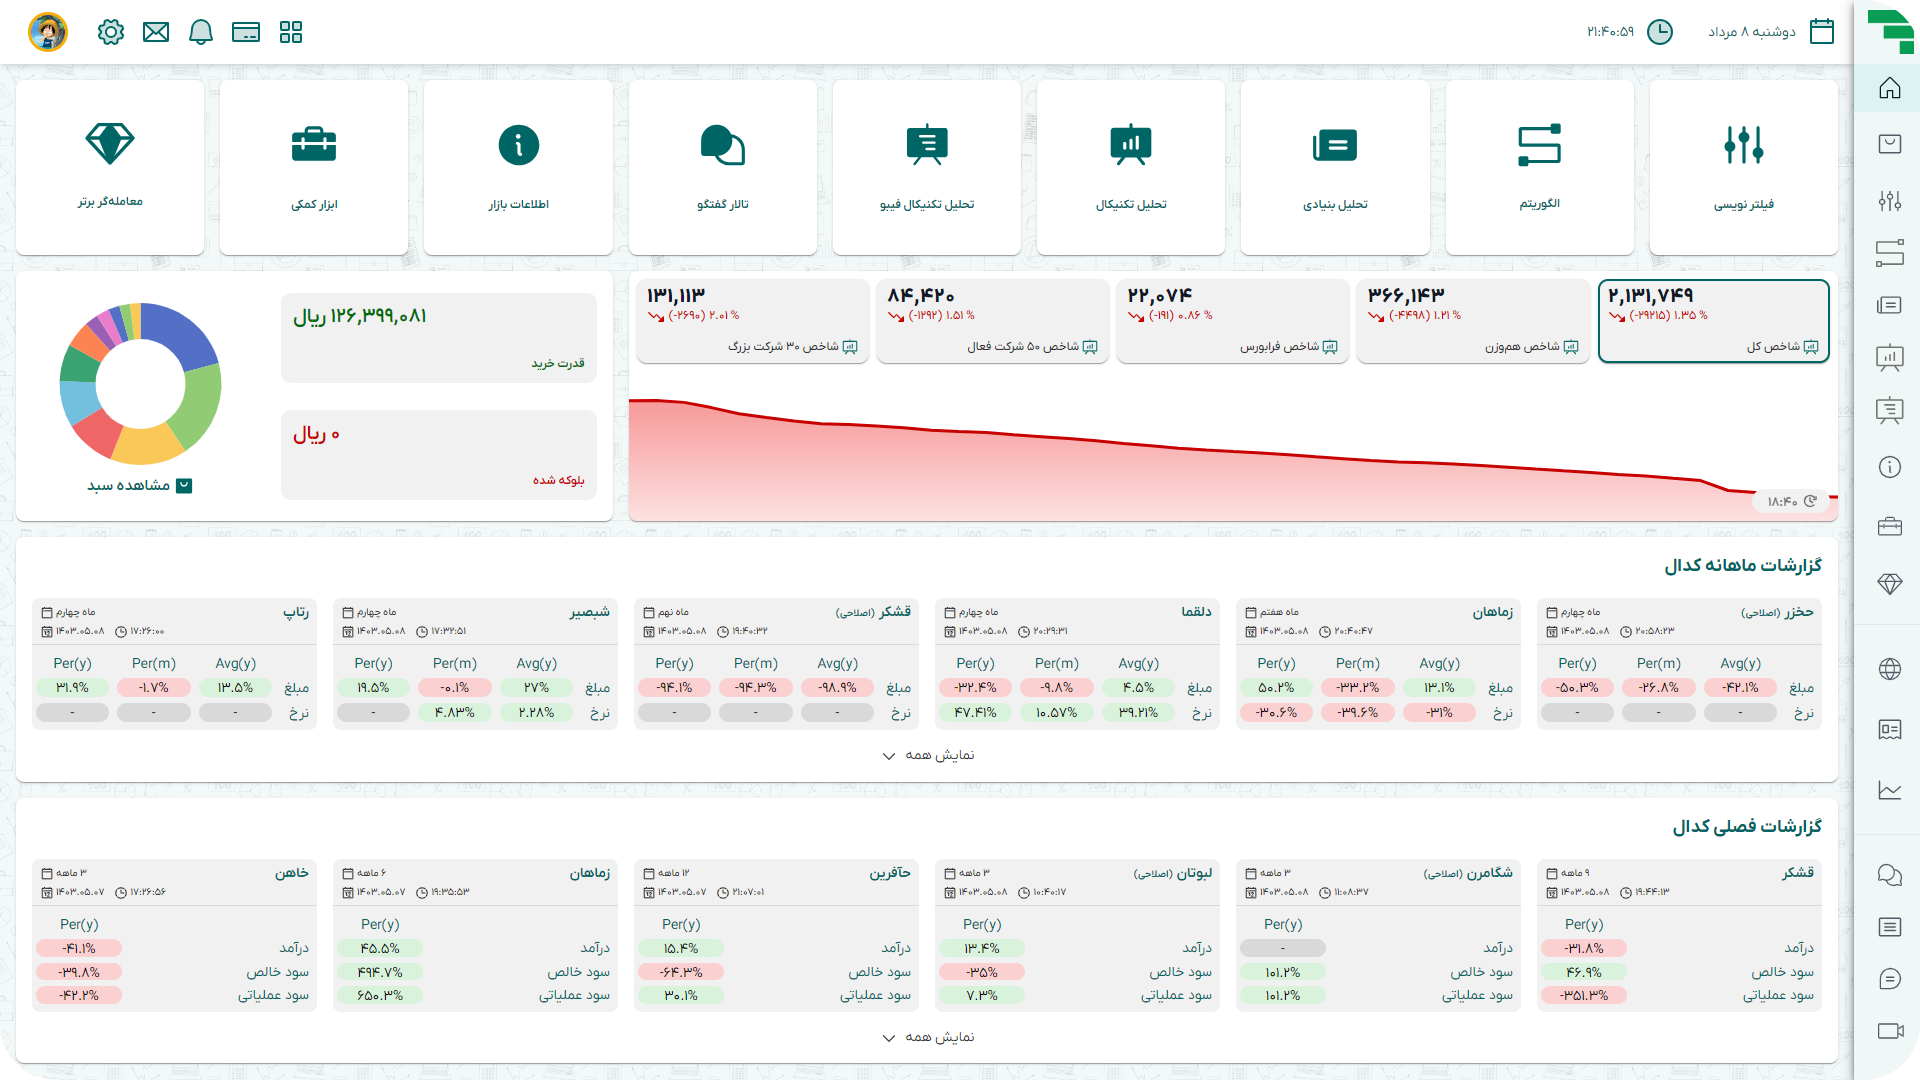Open sidebar diamond icon
Screen dimensions: 1920x1080
click(1889, 584)
